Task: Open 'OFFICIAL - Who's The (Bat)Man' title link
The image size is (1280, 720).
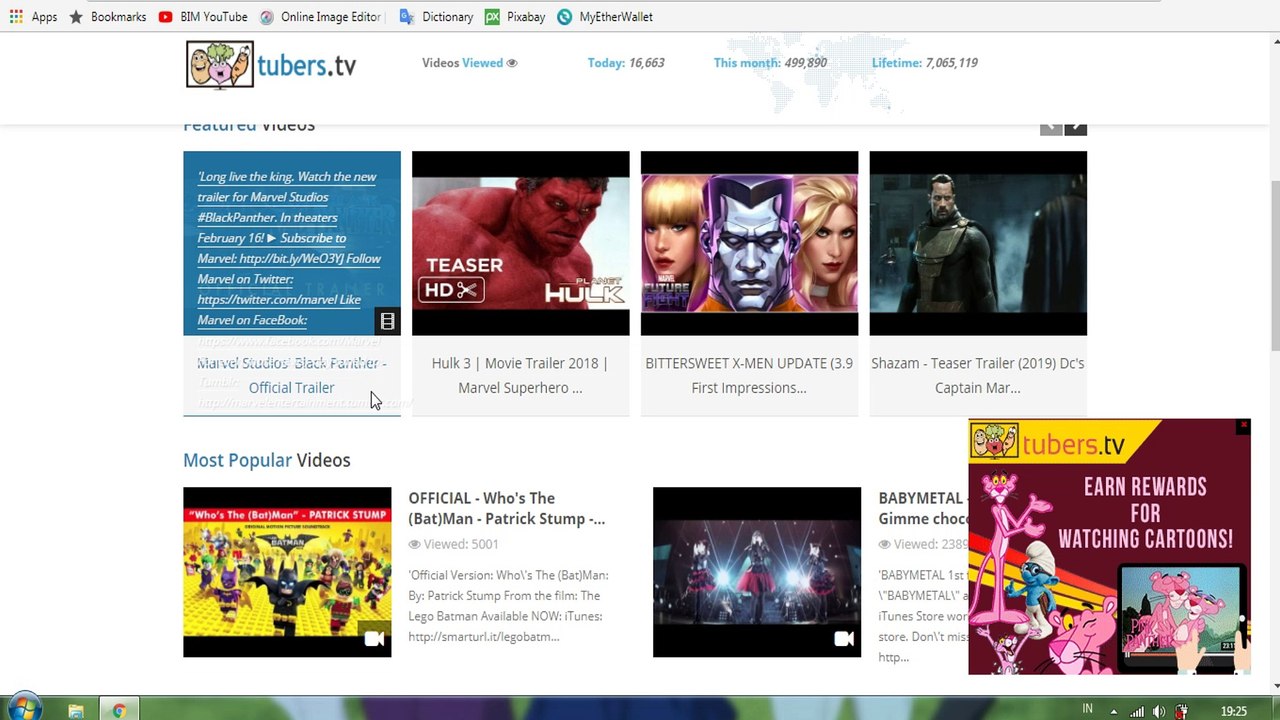Action: click(507, 508)
